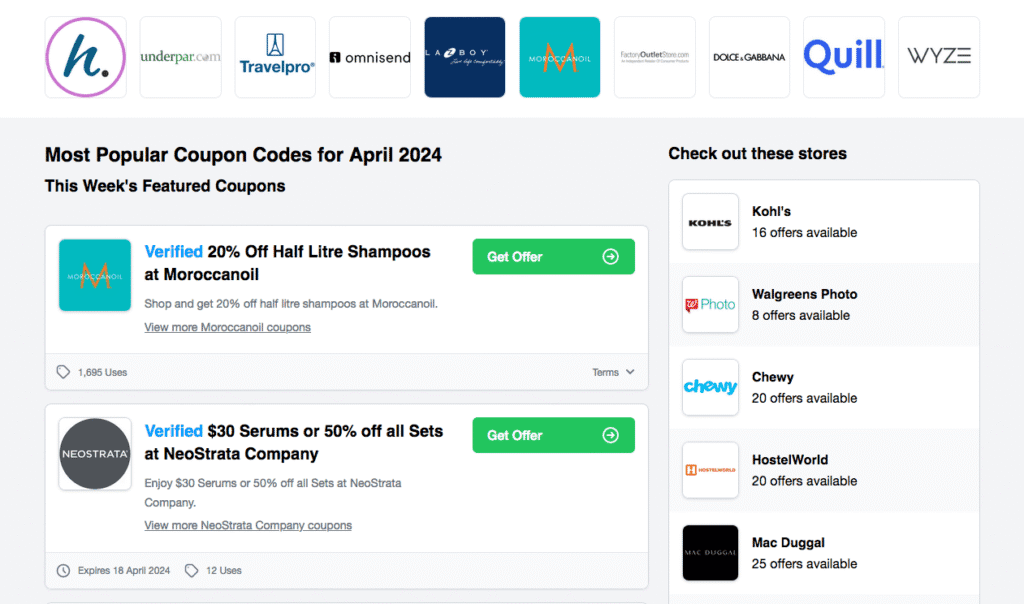
Task: Follow 'View more NeoStrata Company coupons' link
Action: 248,525
